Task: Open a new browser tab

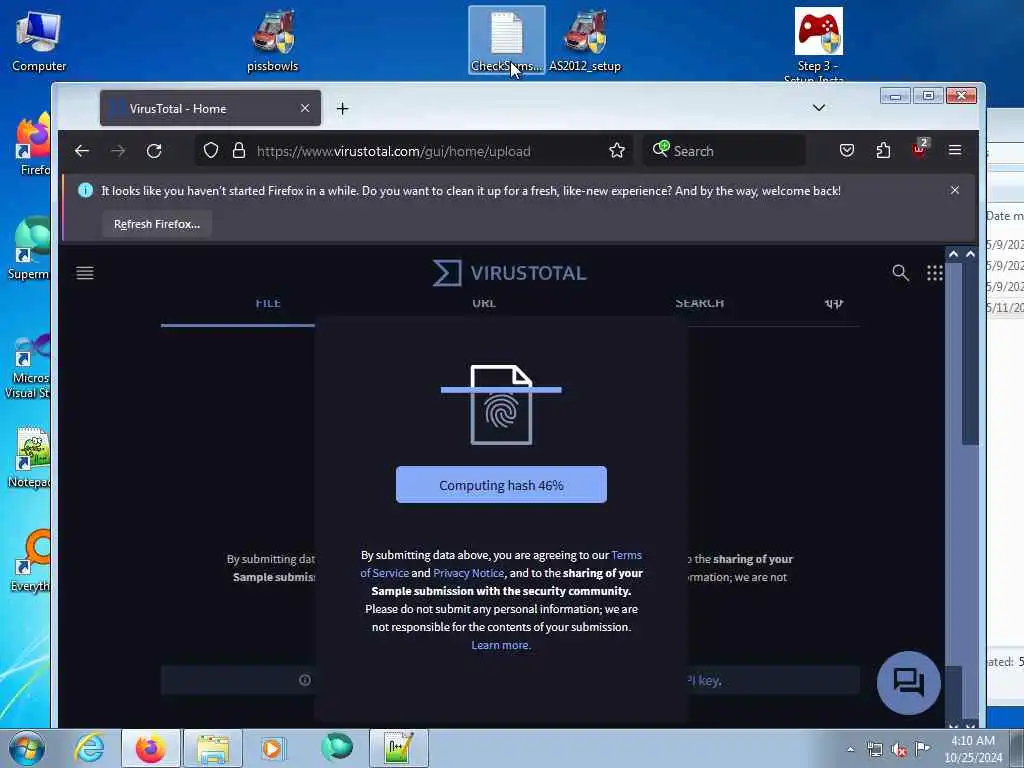Action: (342, 108)
